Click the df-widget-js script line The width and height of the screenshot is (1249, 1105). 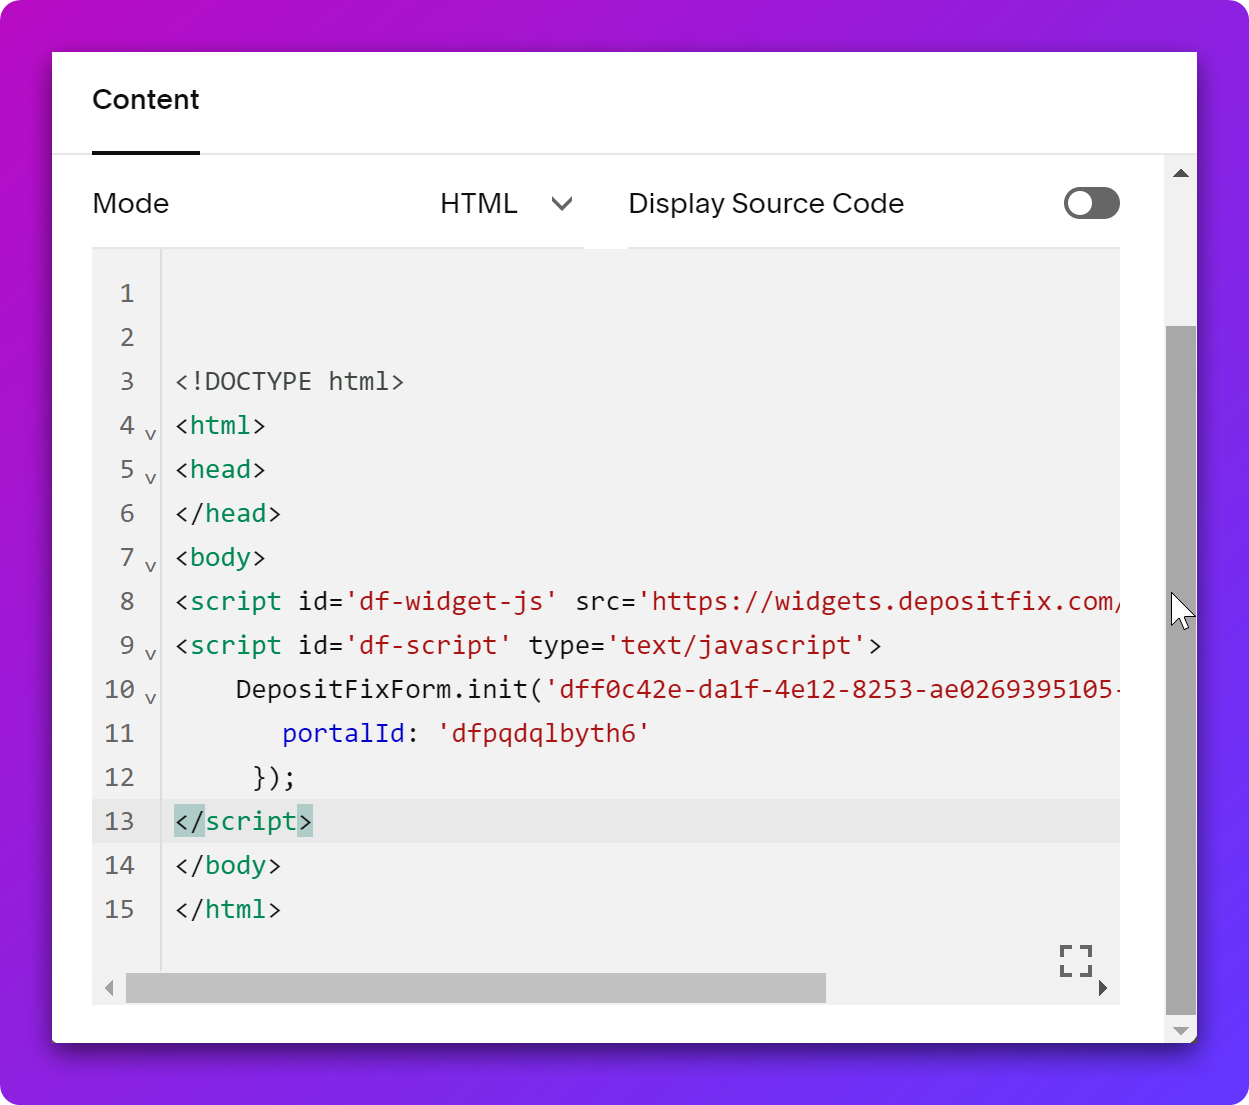tap(647, 601)
